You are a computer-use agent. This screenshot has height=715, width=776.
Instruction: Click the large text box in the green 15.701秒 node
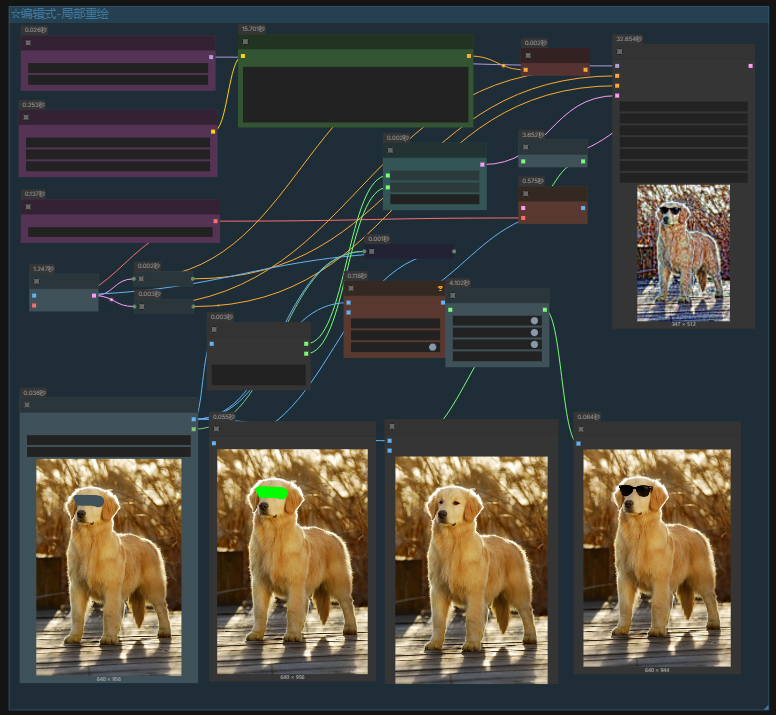[x=355, y=95]
